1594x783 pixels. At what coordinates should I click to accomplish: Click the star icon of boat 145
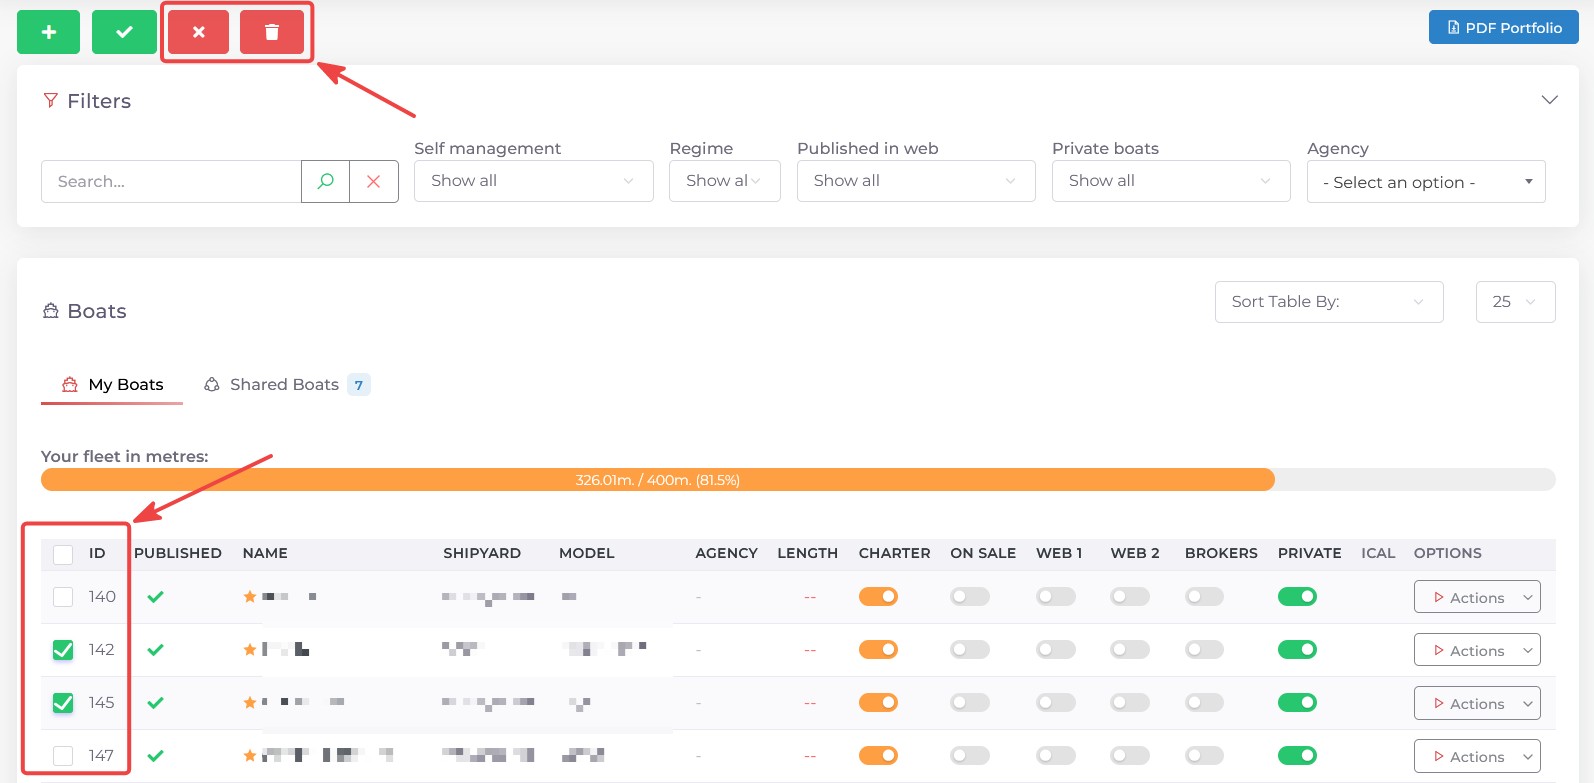pos(250,703)
